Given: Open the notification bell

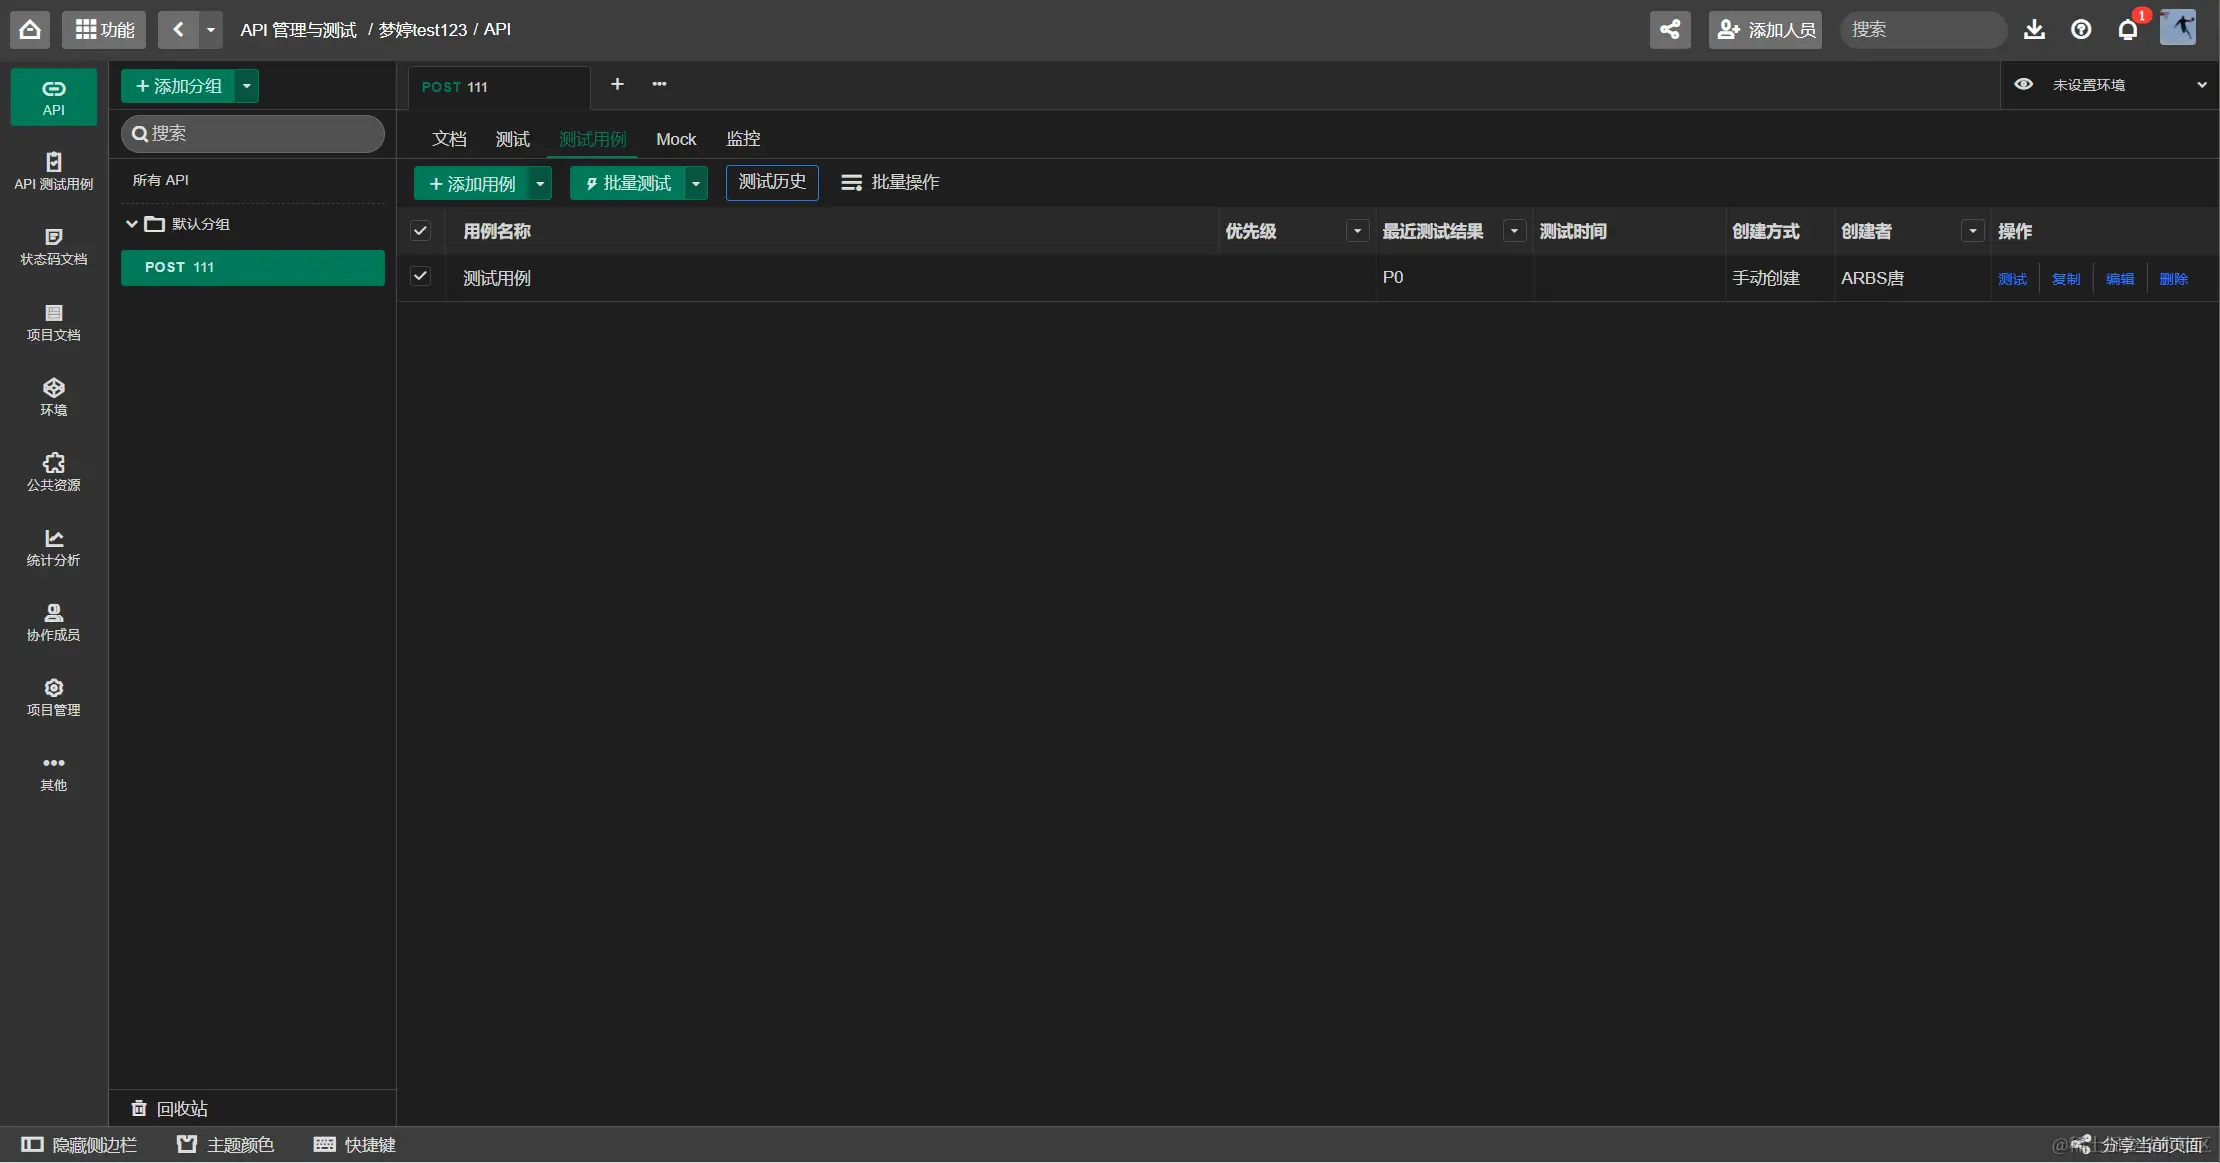Looking at the screenshot, I should 2128,29.
